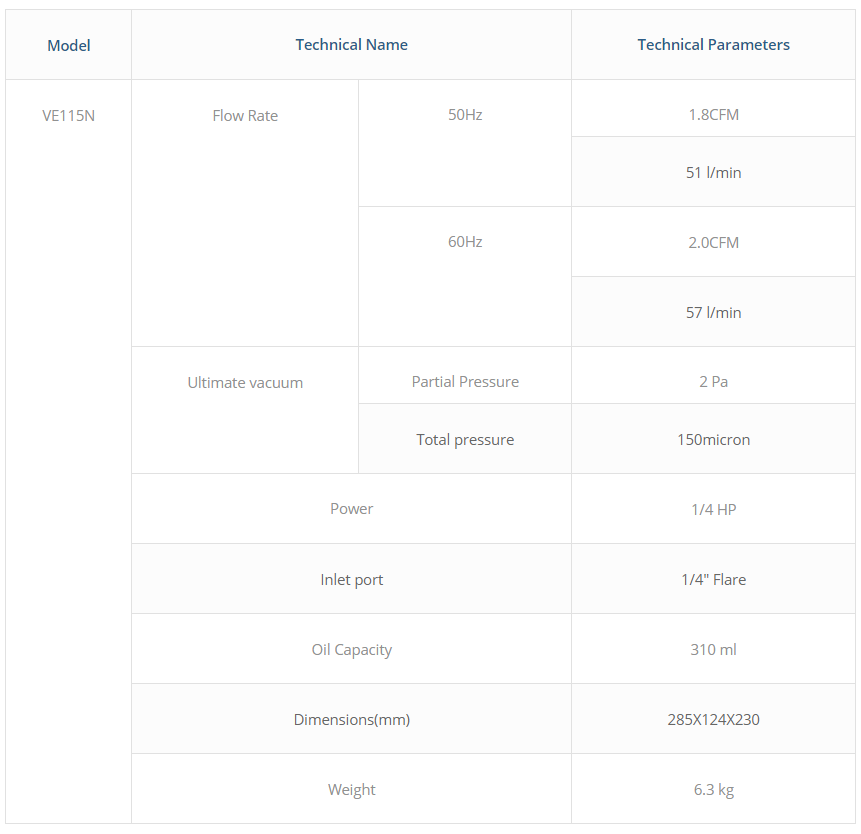Click the 60Hz frequency cell
Screen dimensions: 861x834
tap(465, 242)
